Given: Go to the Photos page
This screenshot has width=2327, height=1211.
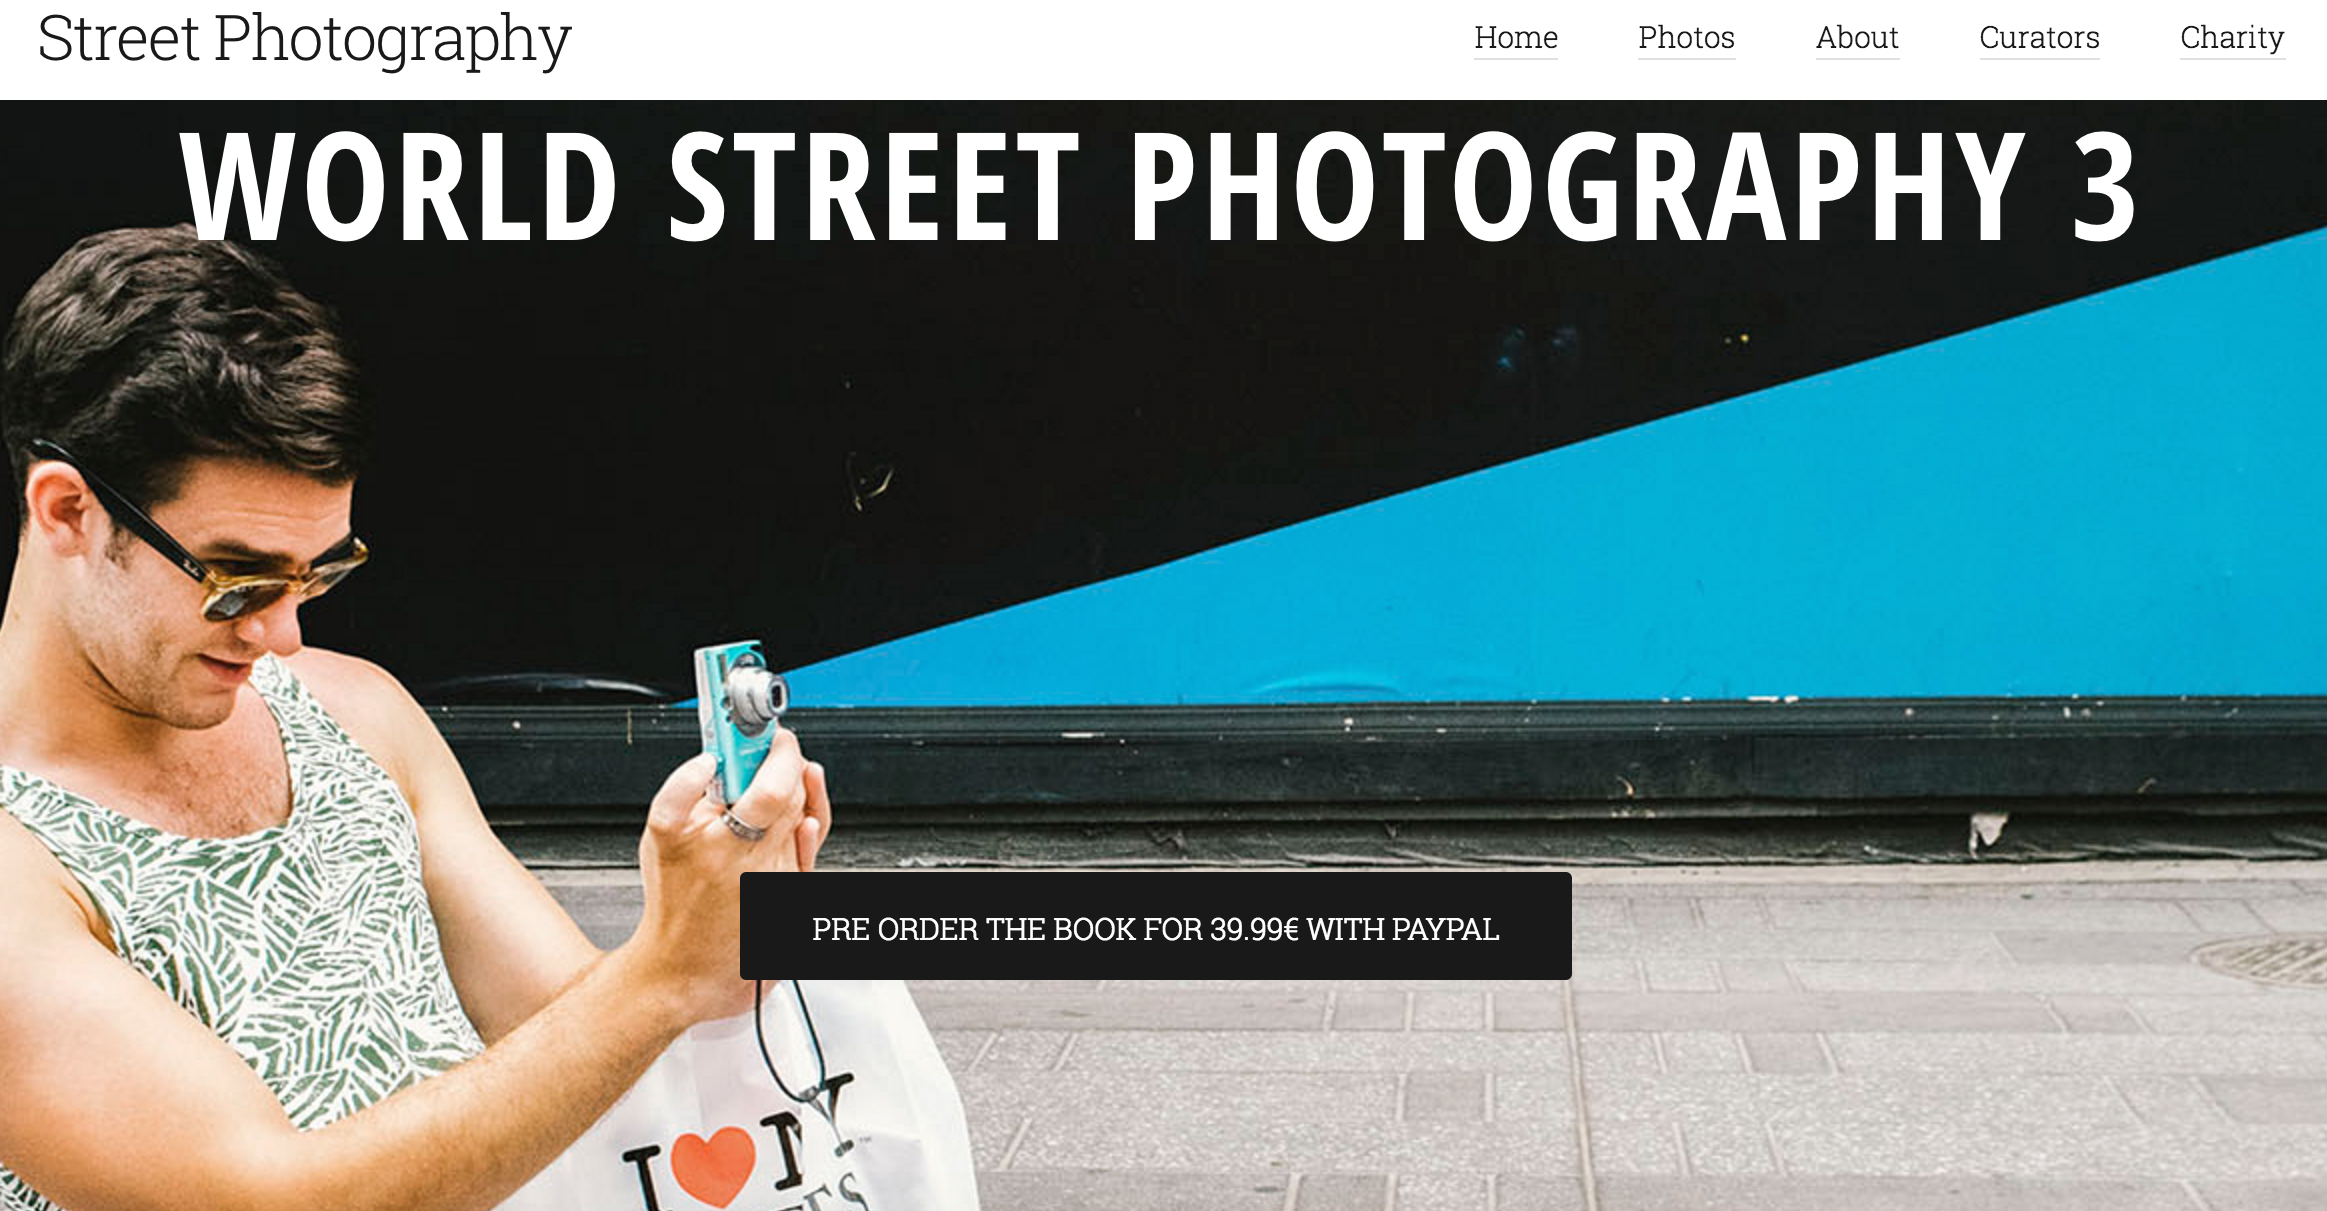Looking at the screenshot, I should [1686, 38].
